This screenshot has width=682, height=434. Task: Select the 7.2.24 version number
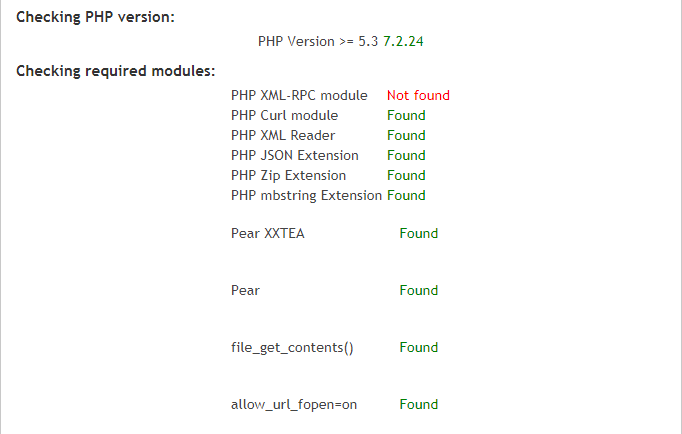pos(410,42)
